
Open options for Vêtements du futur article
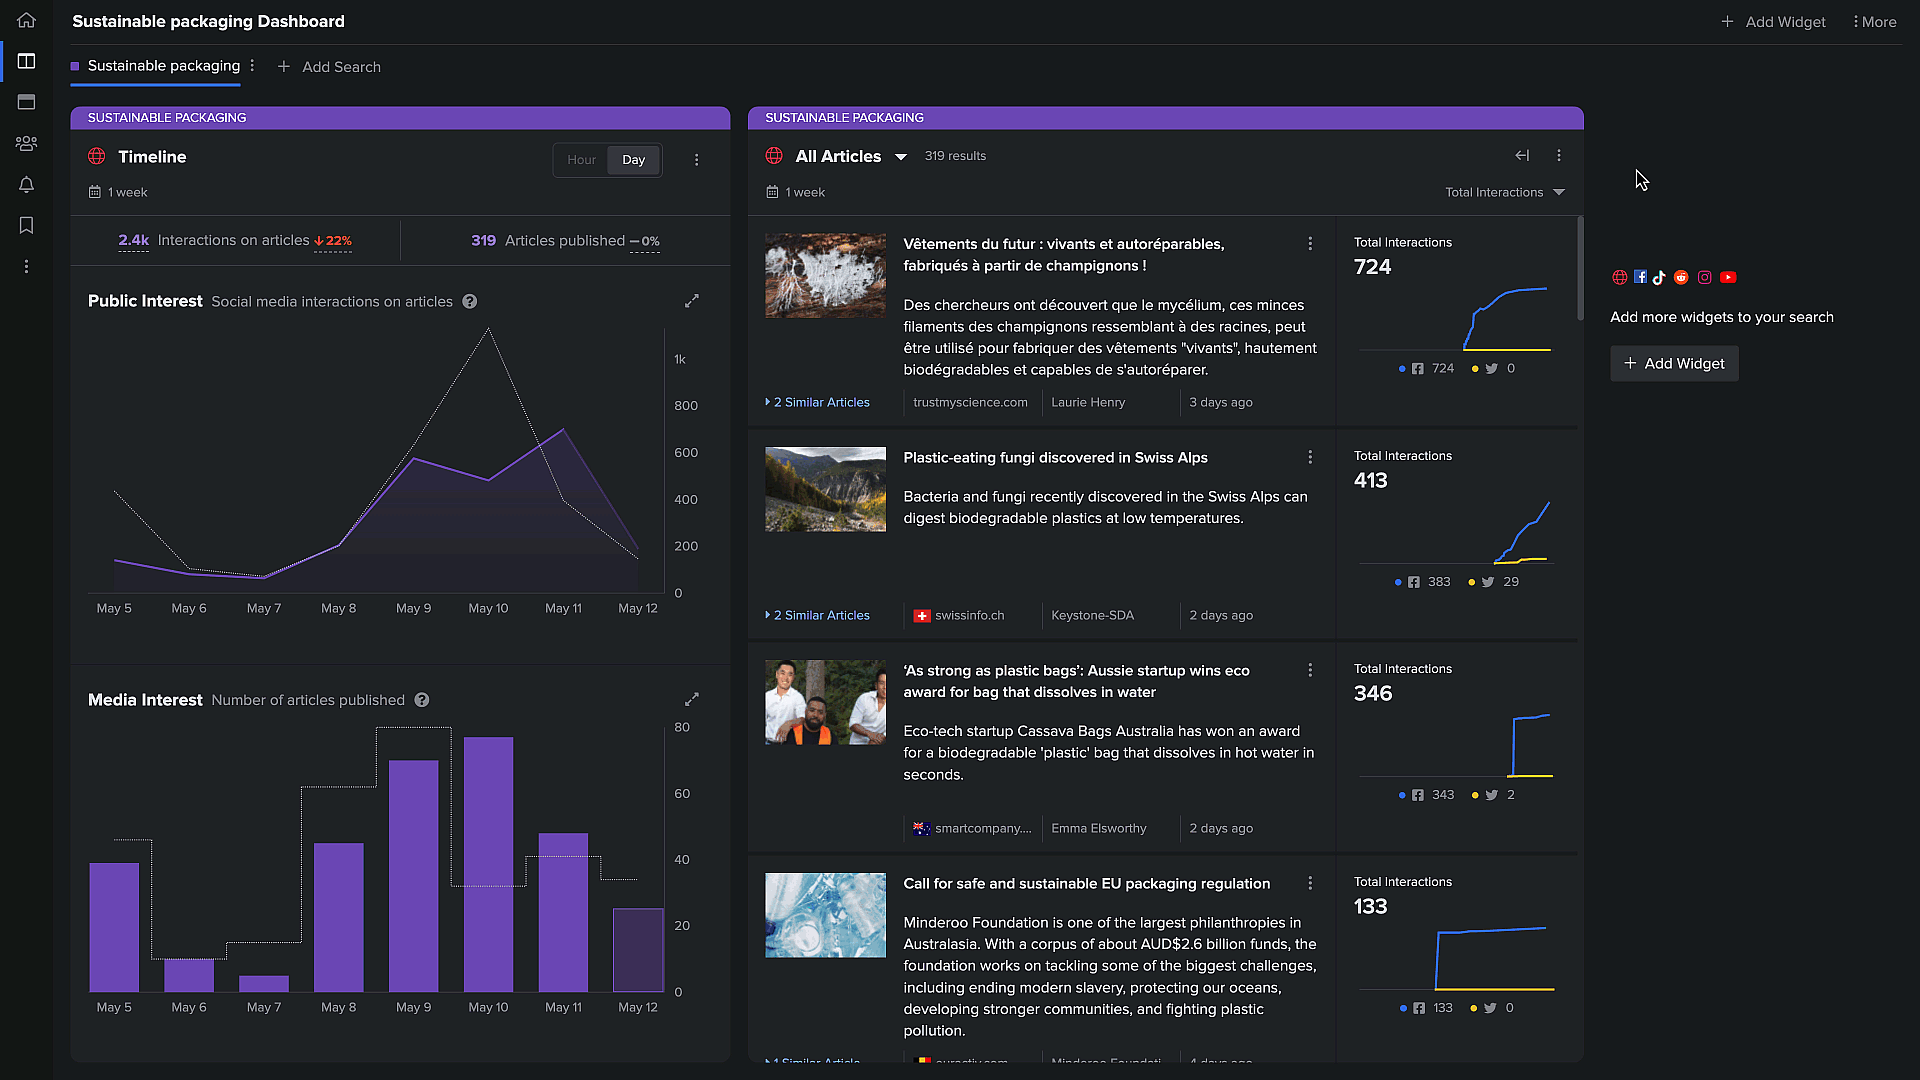(1310, 244)
